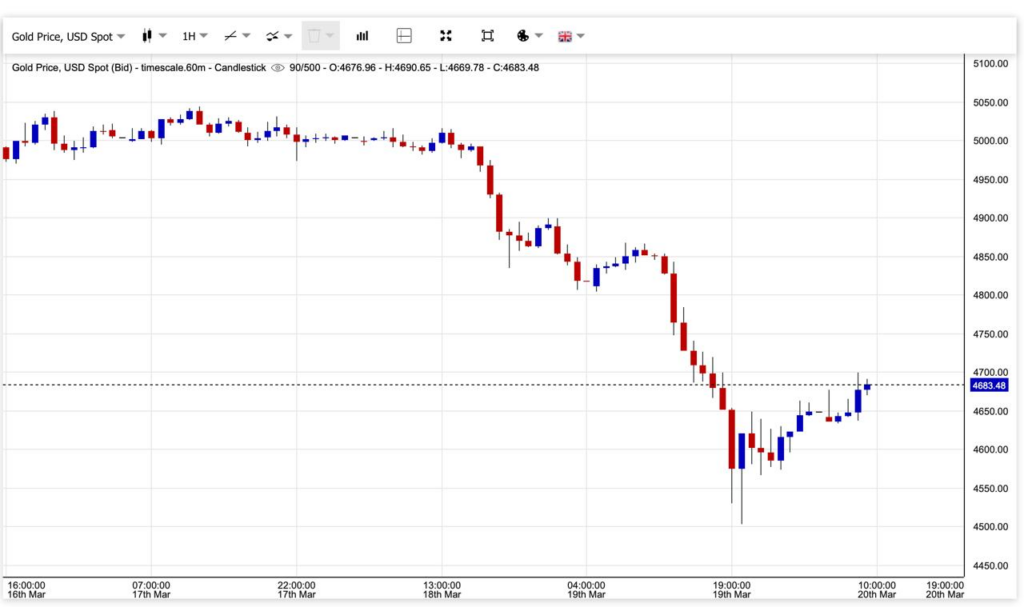This screenshot has width=1024, height=607.
Task: Click the 4683.48 current price label
Action: tap(988, 385)
